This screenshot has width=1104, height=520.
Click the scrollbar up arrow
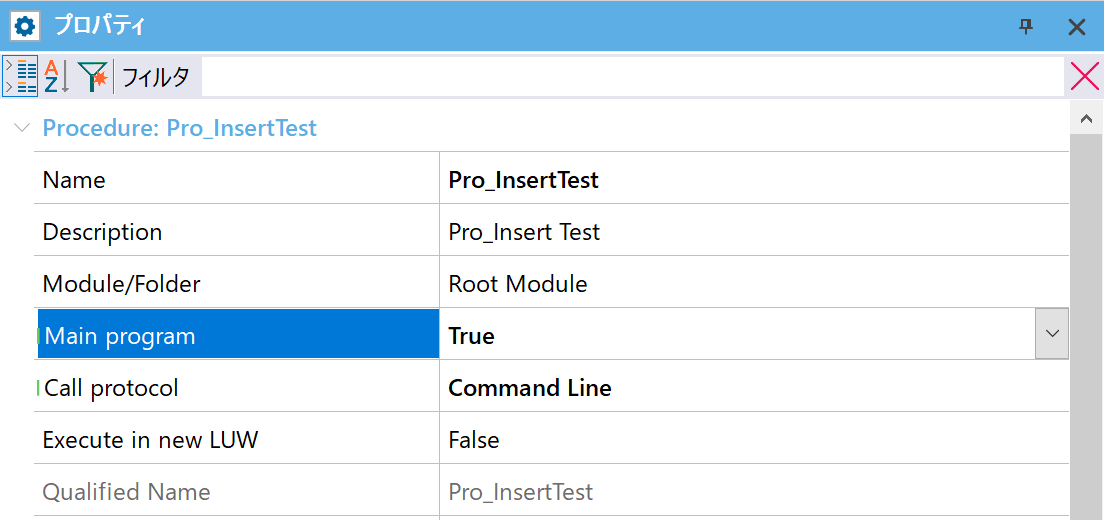coord(1086,119)
